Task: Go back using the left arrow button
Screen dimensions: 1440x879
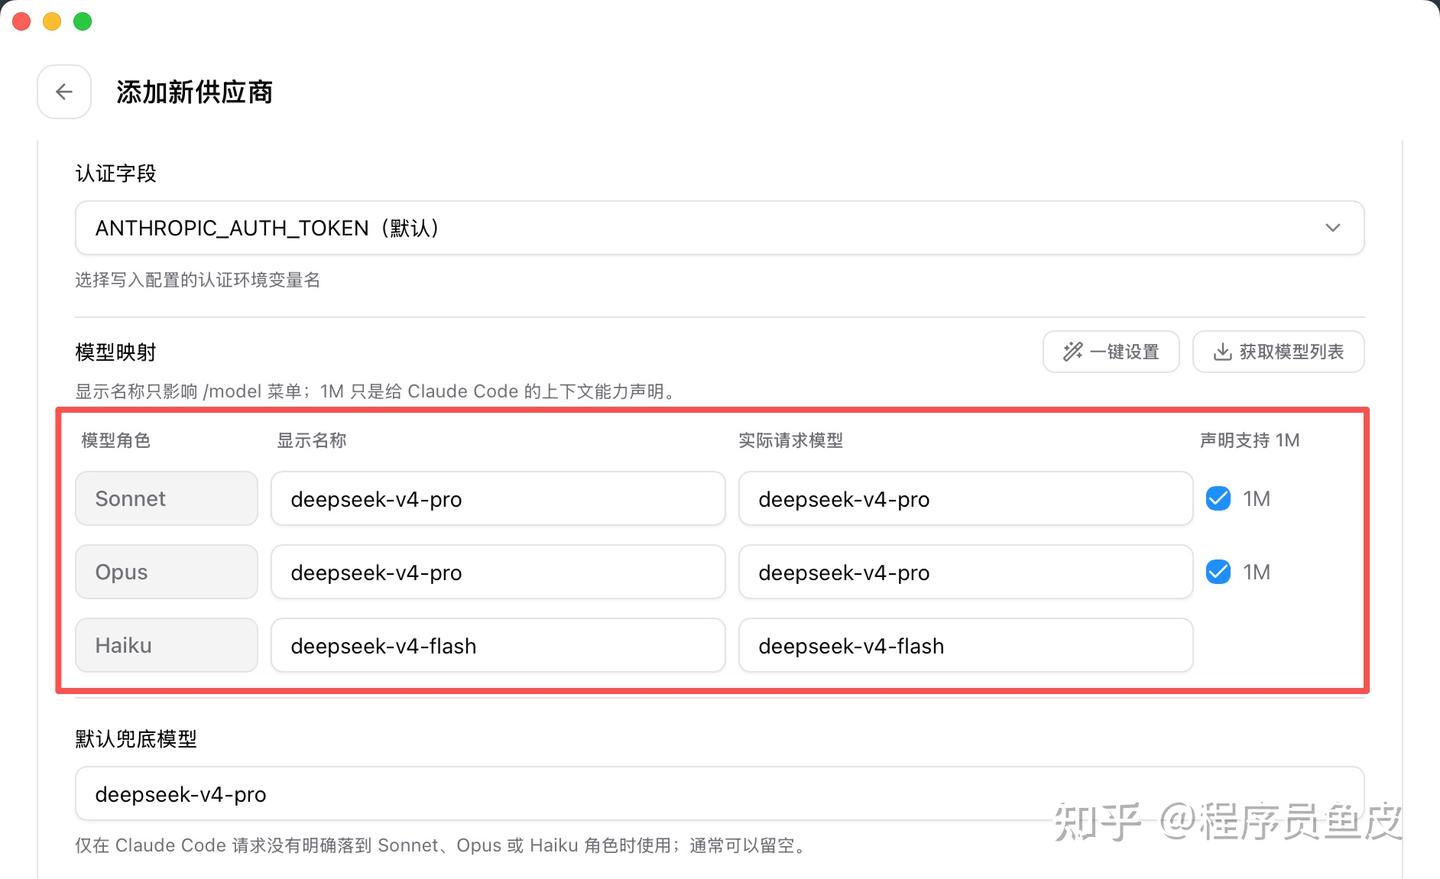Action: pos(64,92)
